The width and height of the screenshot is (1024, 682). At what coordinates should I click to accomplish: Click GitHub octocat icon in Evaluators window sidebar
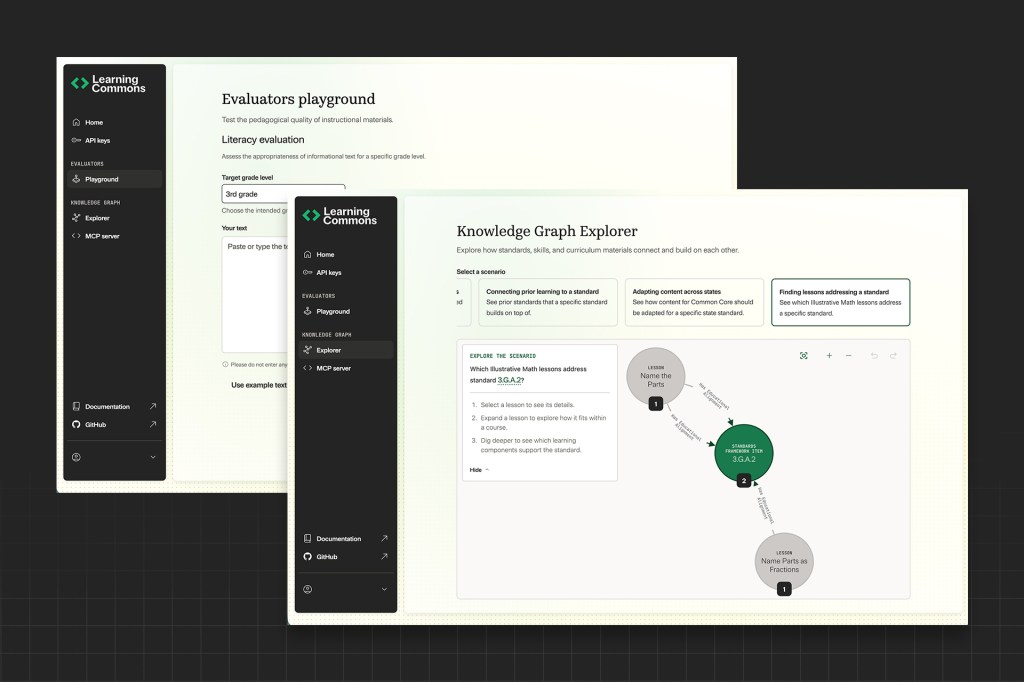pos(76,425)
